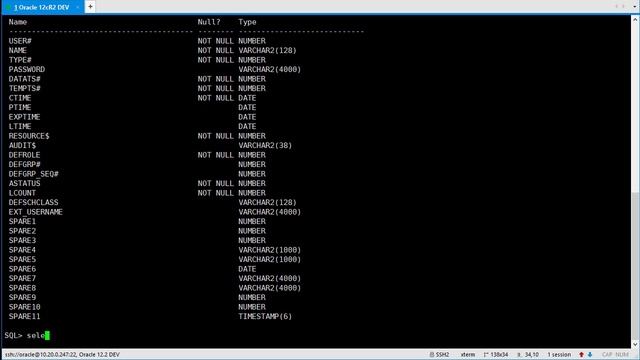Viewport: 640px width, 360px height.
Task: Click the DEFSCHCLASS column name
Action: click(33, 202)
